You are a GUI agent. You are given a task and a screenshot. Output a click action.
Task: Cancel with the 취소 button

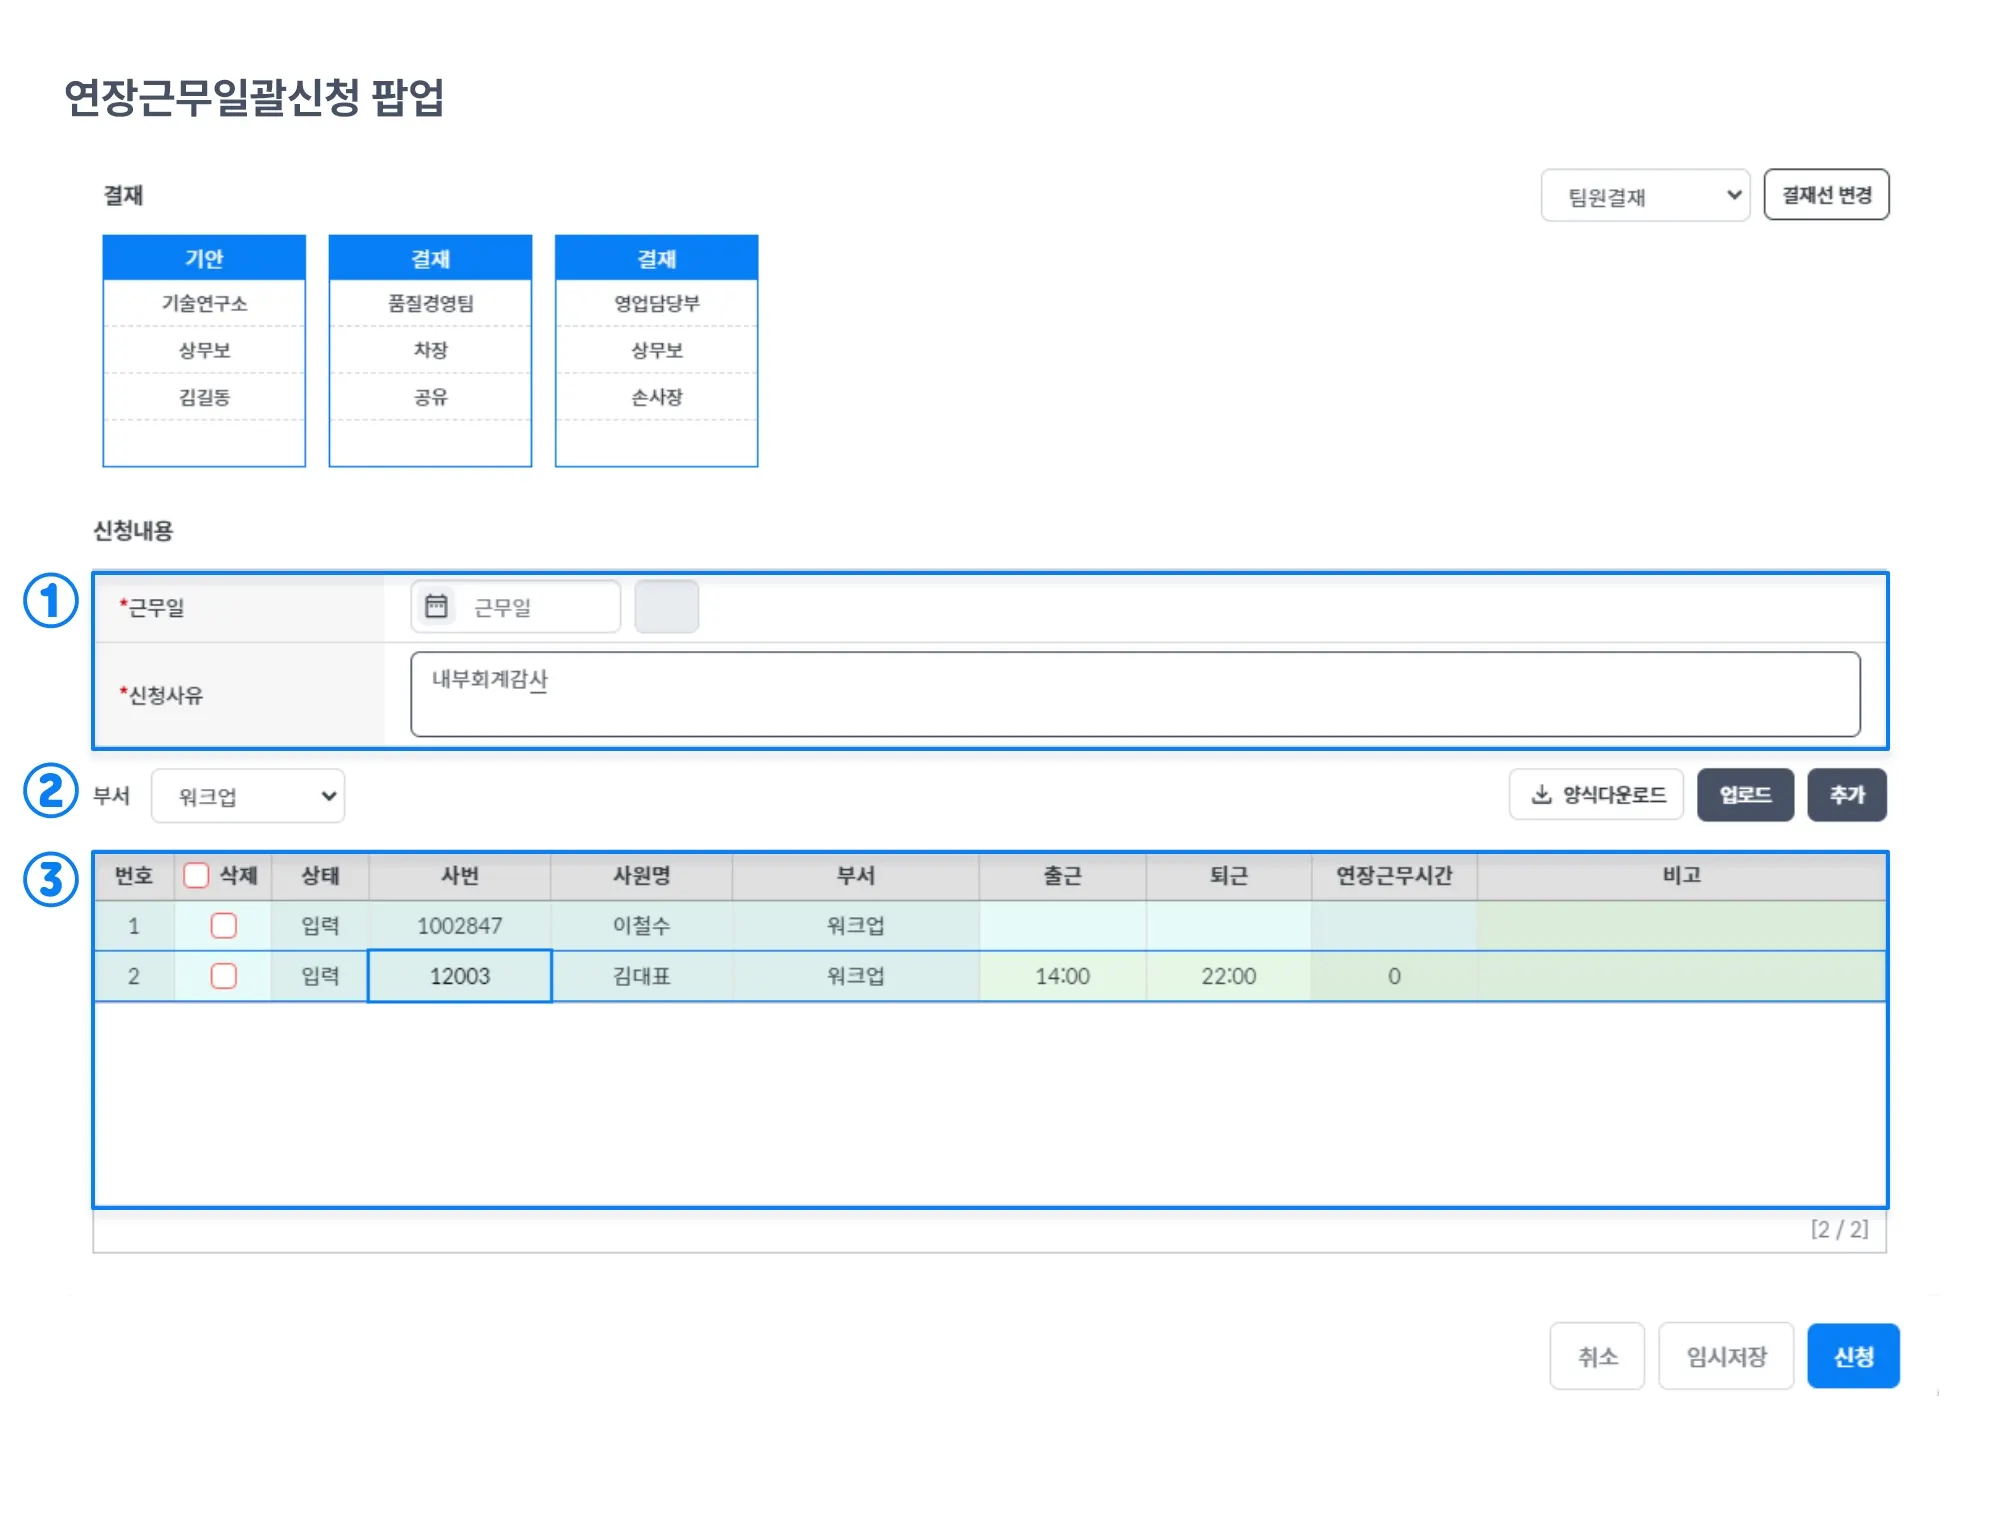[x=1597, y=1356]
